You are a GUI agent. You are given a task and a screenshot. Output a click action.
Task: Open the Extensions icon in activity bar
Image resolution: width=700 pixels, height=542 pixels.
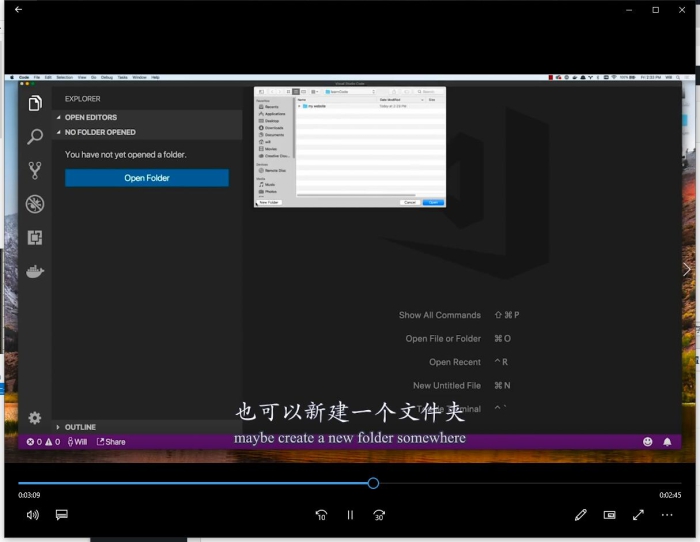[35, 238]
